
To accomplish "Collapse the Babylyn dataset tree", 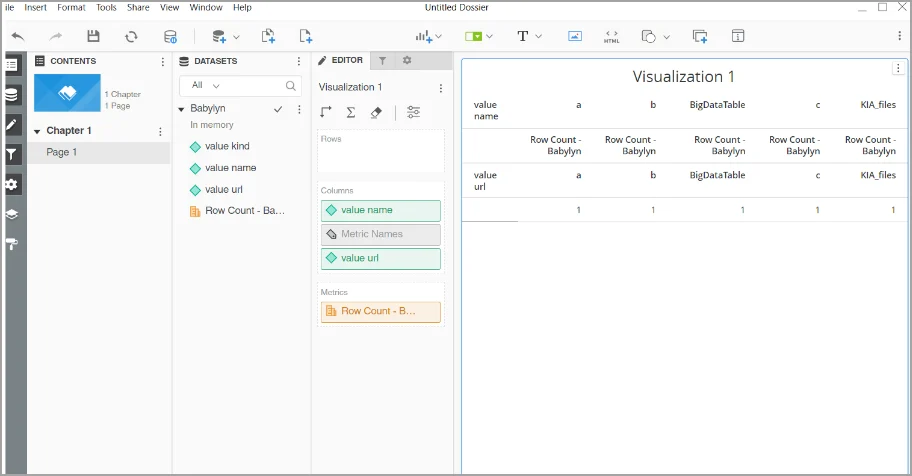I will [x=181, y=109].
